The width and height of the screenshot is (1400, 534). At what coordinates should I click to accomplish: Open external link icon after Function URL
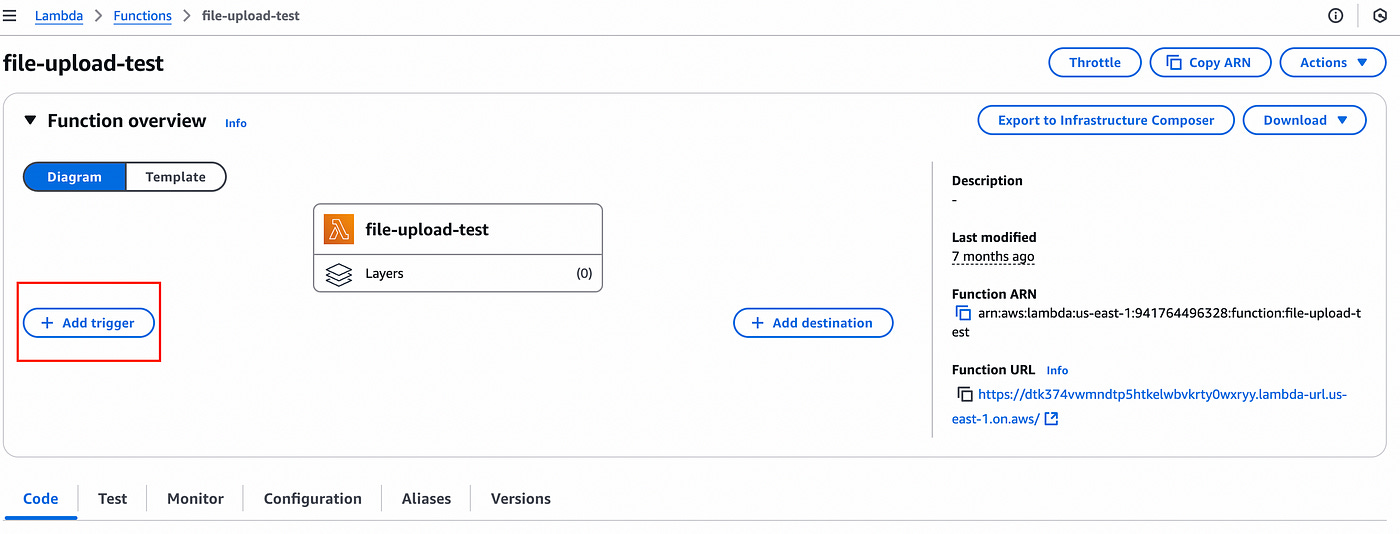(x=1051, y=419)
